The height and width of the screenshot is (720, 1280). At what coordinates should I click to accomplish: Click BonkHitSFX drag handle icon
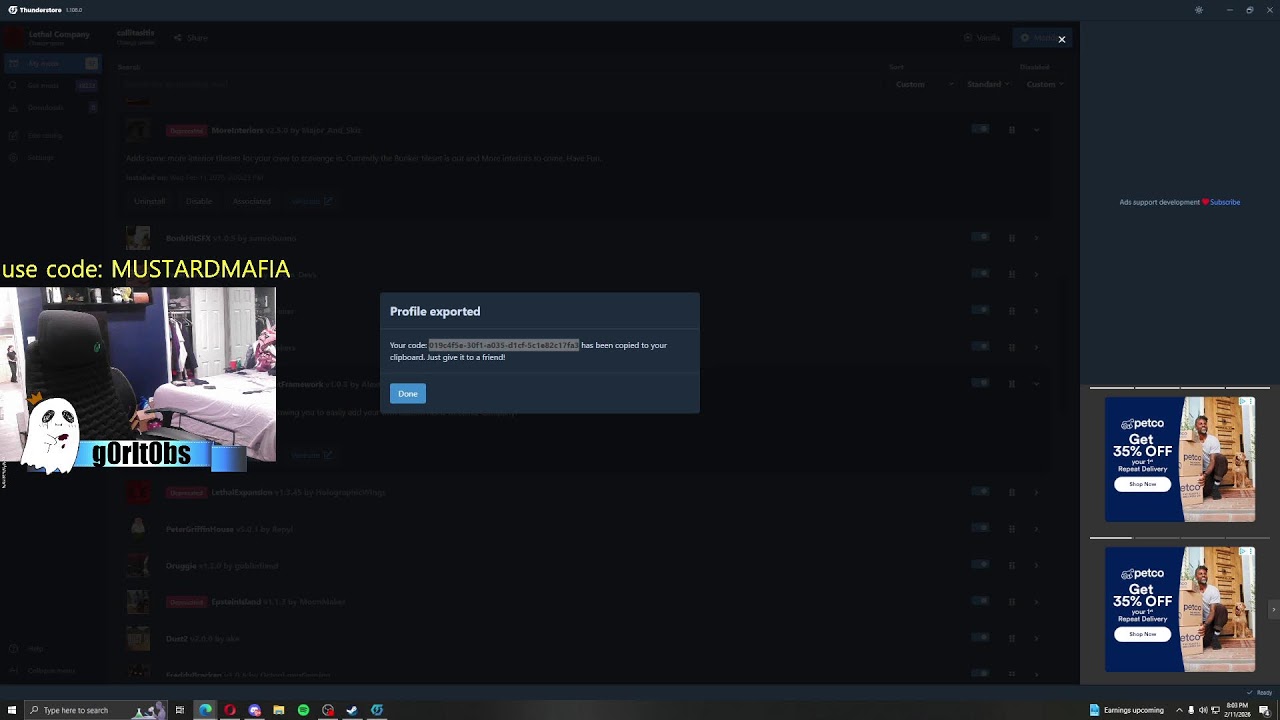point(1011,237)
